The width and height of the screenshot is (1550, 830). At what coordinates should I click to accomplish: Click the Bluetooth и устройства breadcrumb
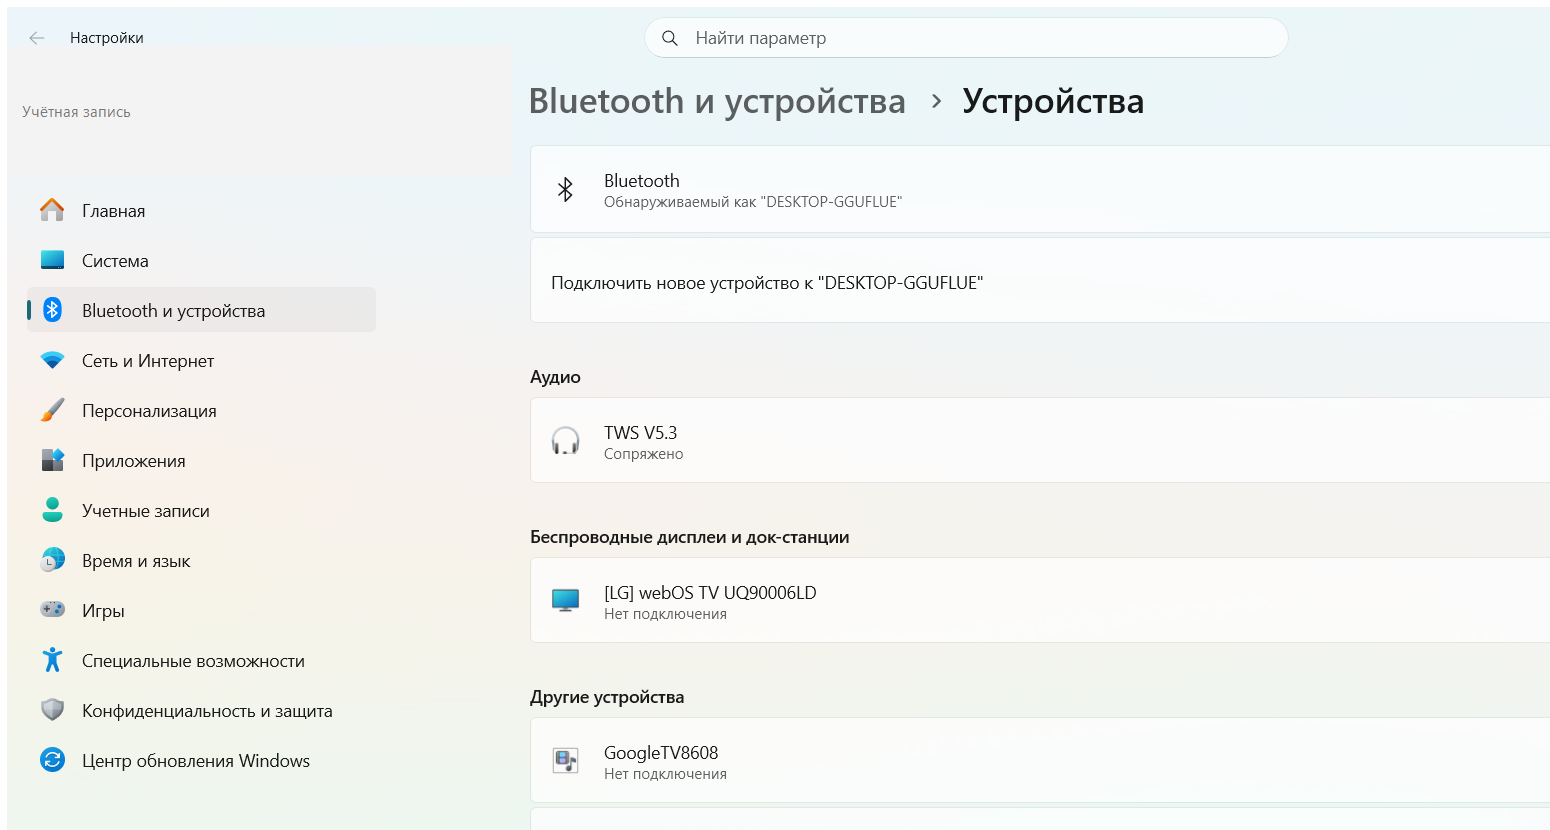pyautogui.click(x=717, y=101)
